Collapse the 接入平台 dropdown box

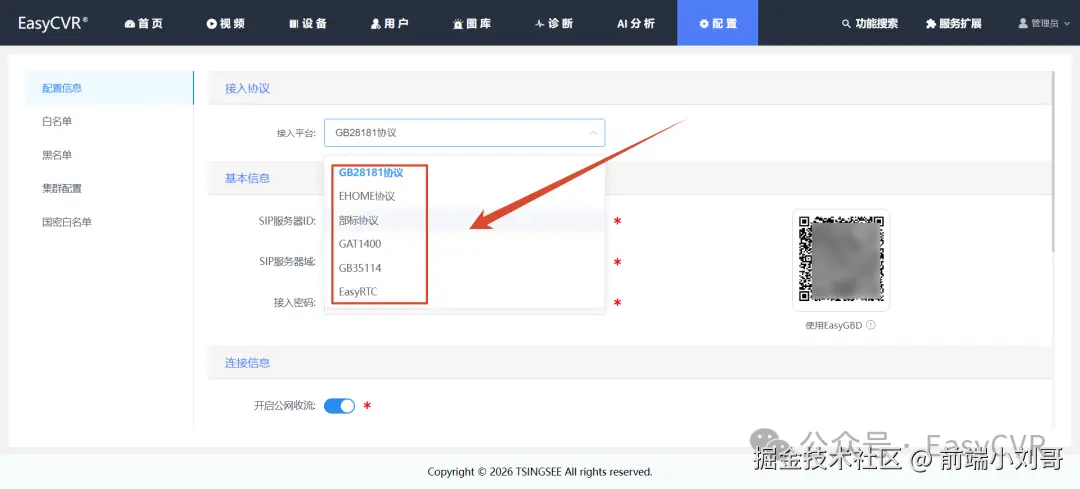(x=464, y=133)
